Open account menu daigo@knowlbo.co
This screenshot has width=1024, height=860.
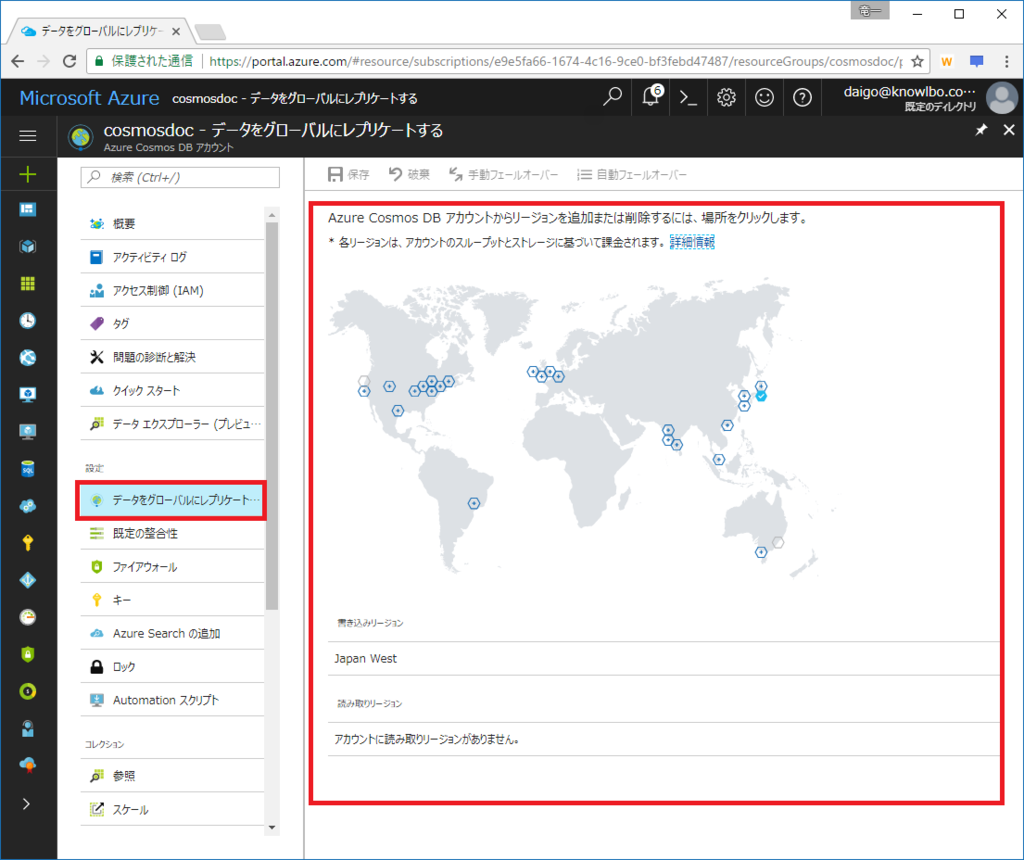tap(910, 97)
